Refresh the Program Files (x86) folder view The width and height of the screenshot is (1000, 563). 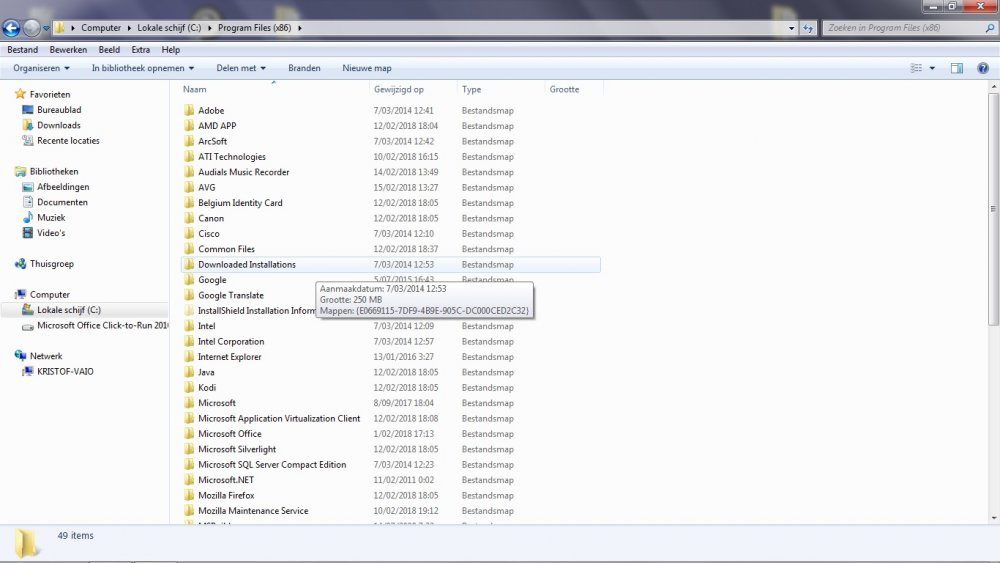click(x=807, y=28)
